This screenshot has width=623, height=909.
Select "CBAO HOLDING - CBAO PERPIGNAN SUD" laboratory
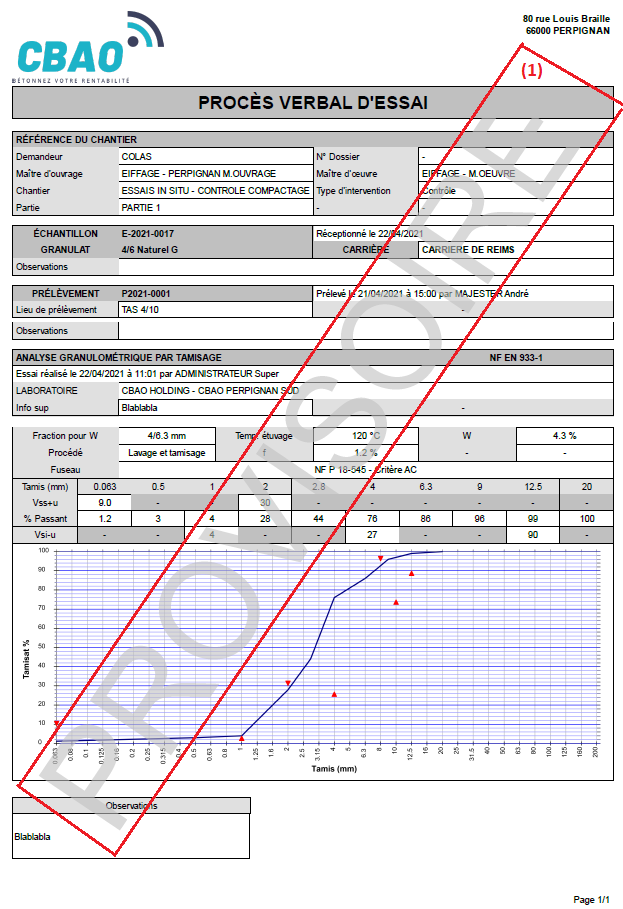tap(210, 391)
